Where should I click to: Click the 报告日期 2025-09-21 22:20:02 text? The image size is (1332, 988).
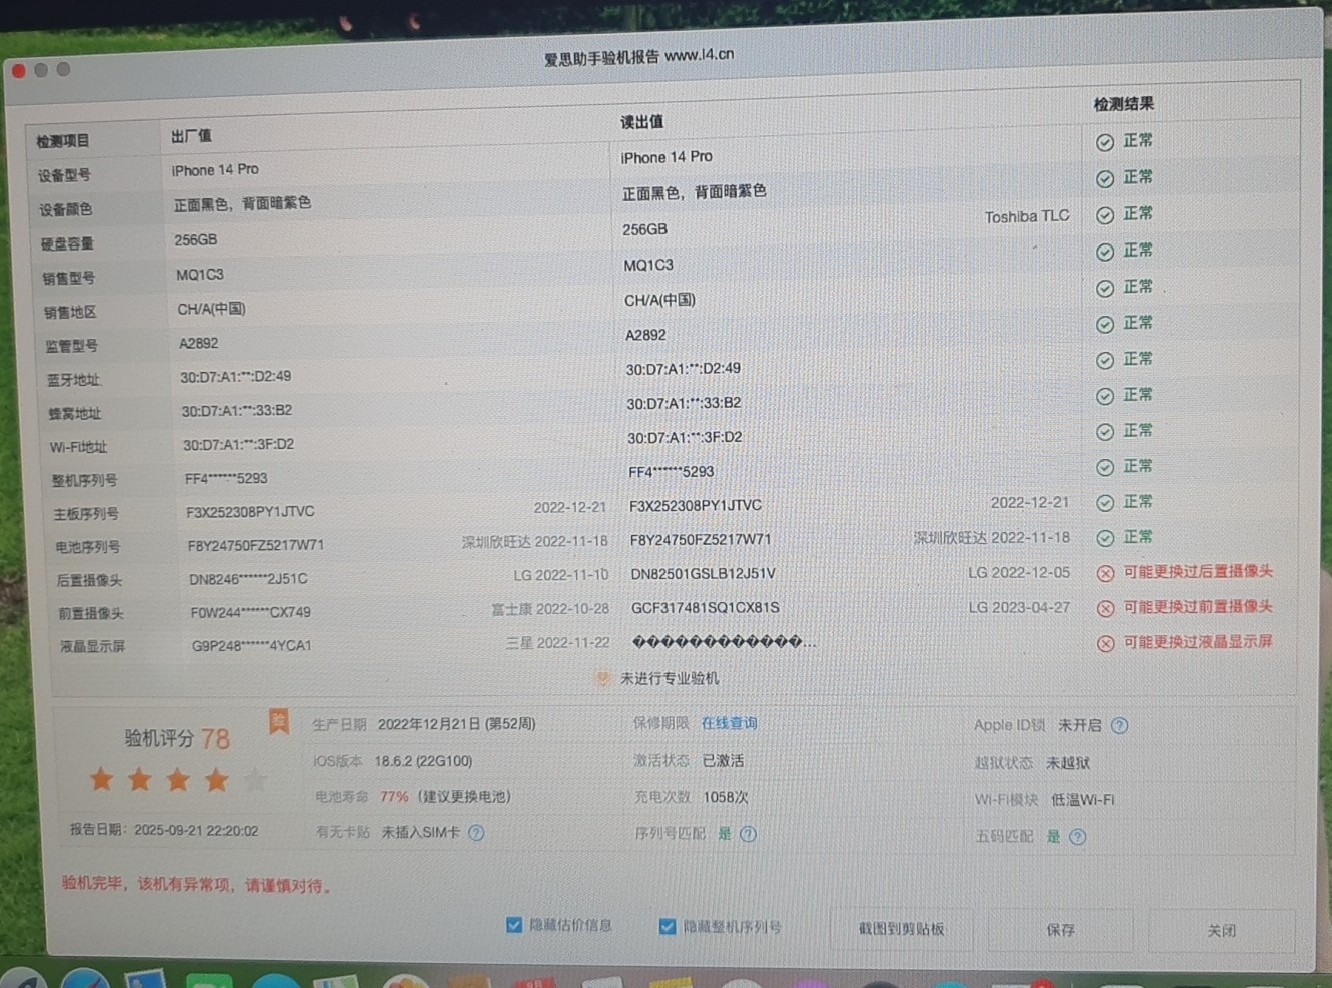tap(164, 830)
